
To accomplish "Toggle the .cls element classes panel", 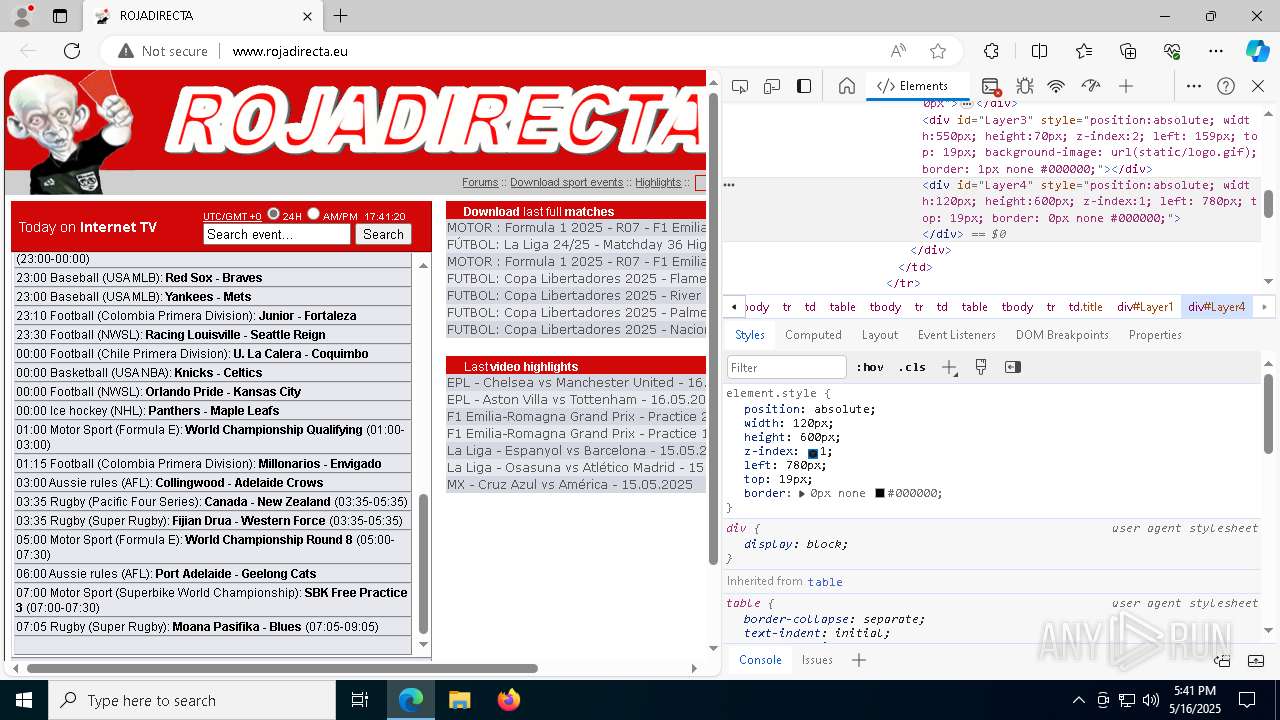I will click(x=912, y=367).
